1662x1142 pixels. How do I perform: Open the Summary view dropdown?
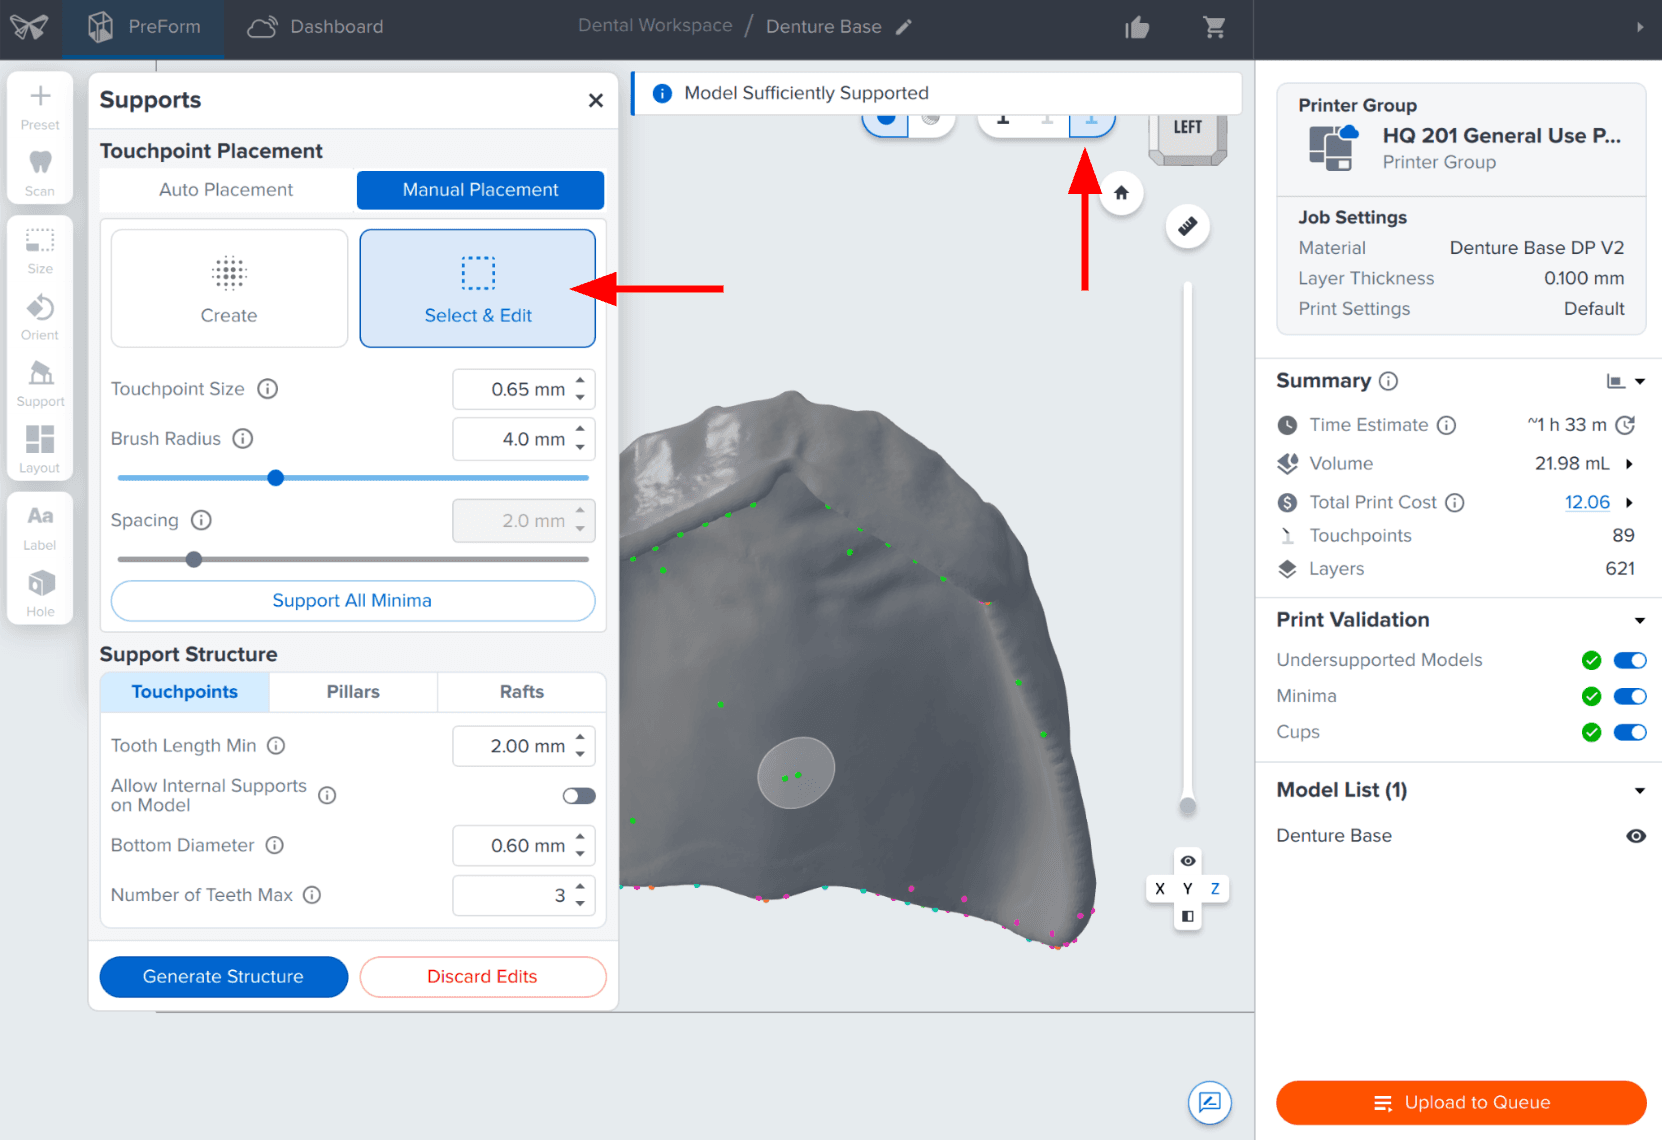click(x=1626, y=381)
